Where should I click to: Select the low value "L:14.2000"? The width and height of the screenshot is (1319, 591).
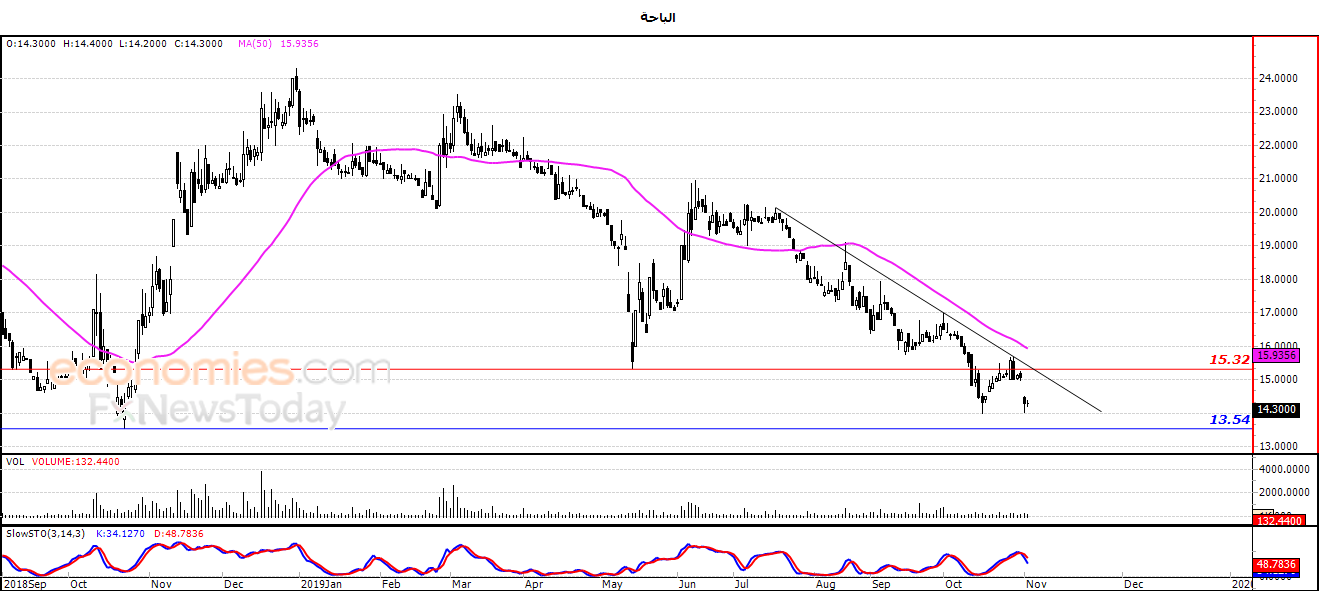[x=145, y=44]
